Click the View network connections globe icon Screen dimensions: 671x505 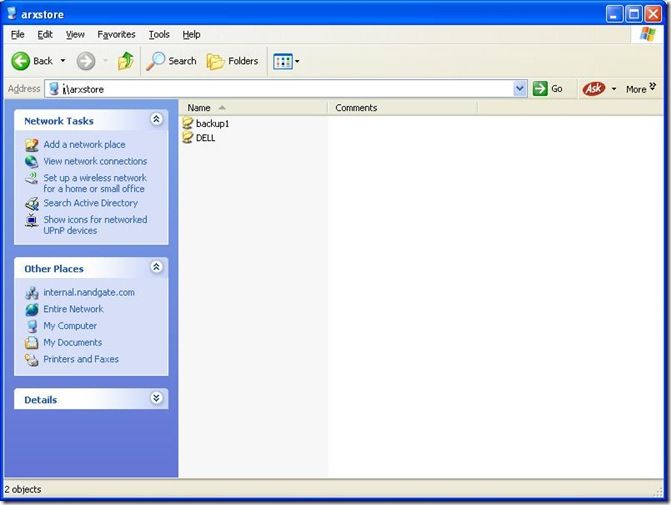(x=31, y=161)
